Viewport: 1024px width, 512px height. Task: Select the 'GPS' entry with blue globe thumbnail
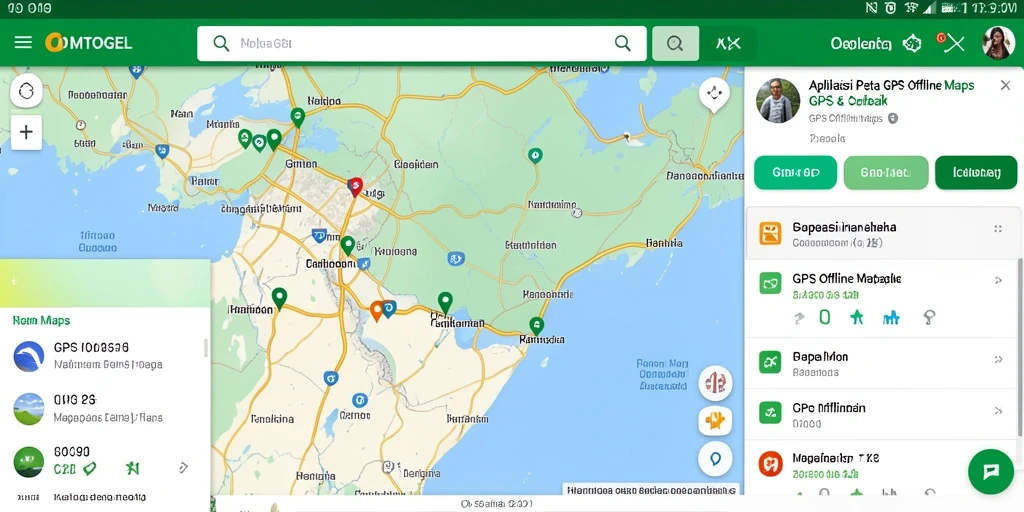(104, 356)
